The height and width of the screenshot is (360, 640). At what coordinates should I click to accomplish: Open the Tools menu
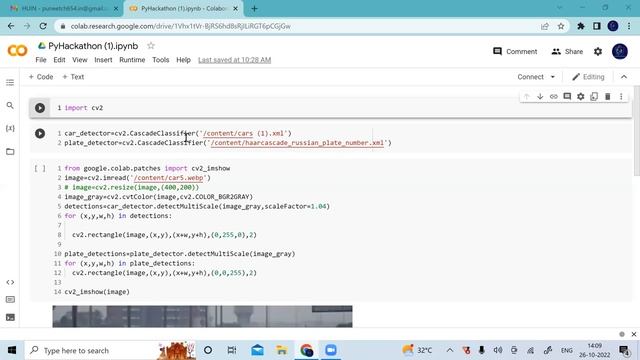point(161,60)
